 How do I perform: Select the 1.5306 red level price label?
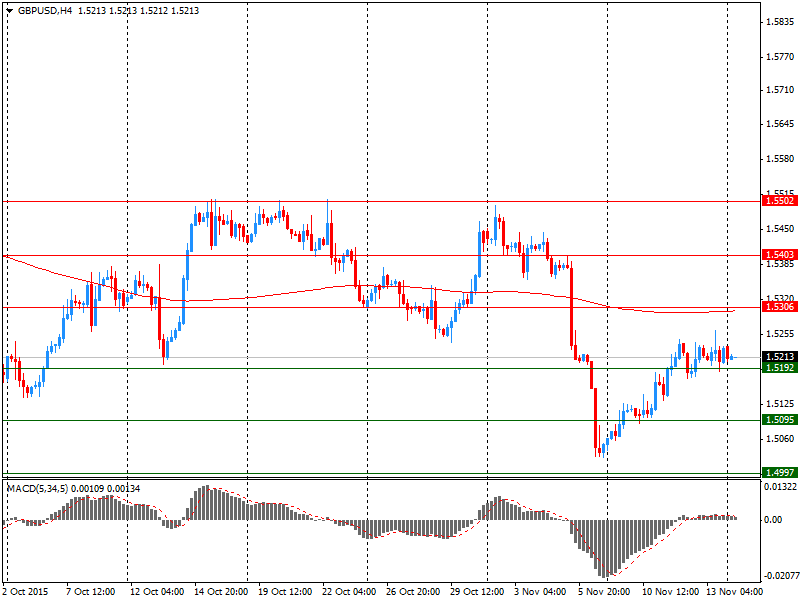click(780, 307)
